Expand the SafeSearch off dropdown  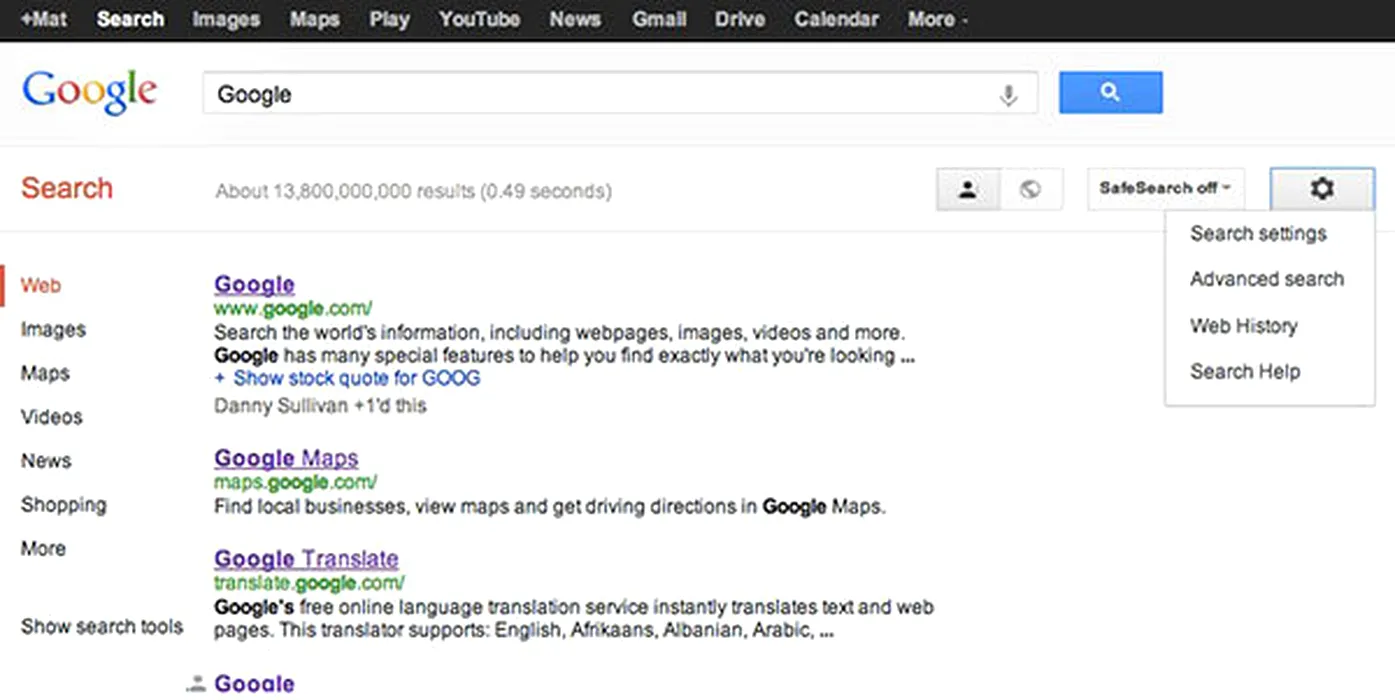[x=1165, y=188]
